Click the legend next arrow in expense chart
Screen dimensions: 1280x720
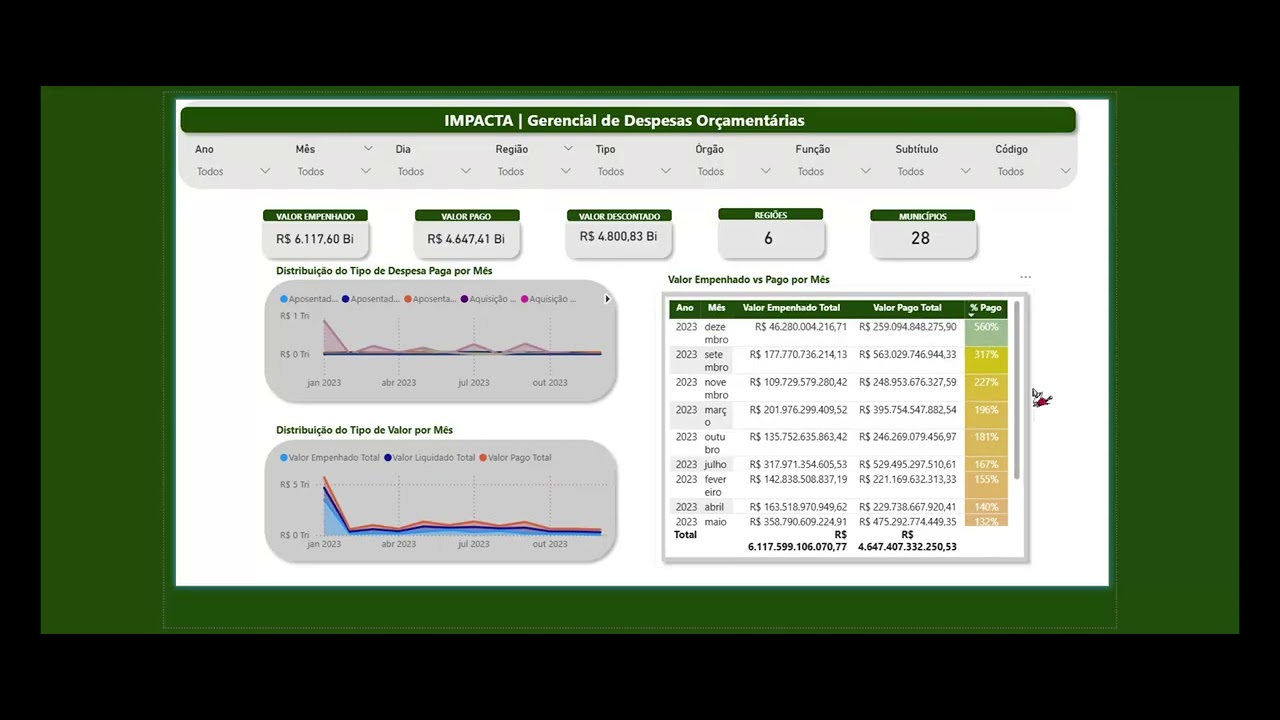pyautogui.click(x=607, y=299)
